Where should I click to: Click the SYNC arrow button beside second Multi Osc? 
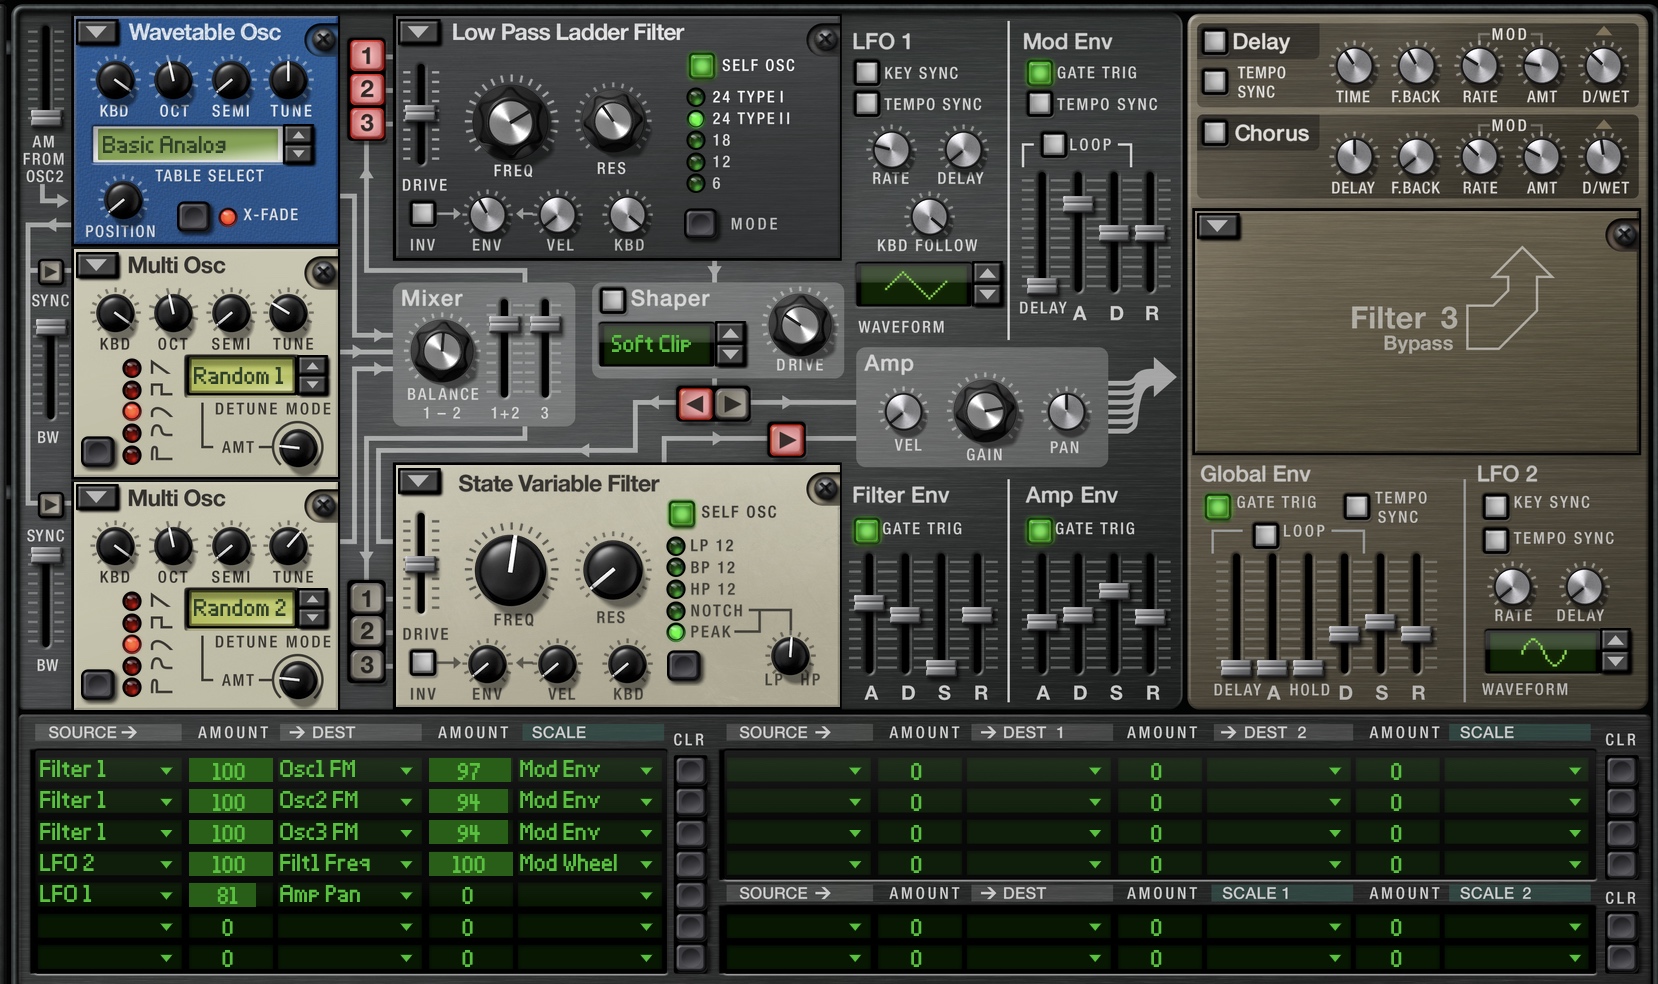pos(50,504)
